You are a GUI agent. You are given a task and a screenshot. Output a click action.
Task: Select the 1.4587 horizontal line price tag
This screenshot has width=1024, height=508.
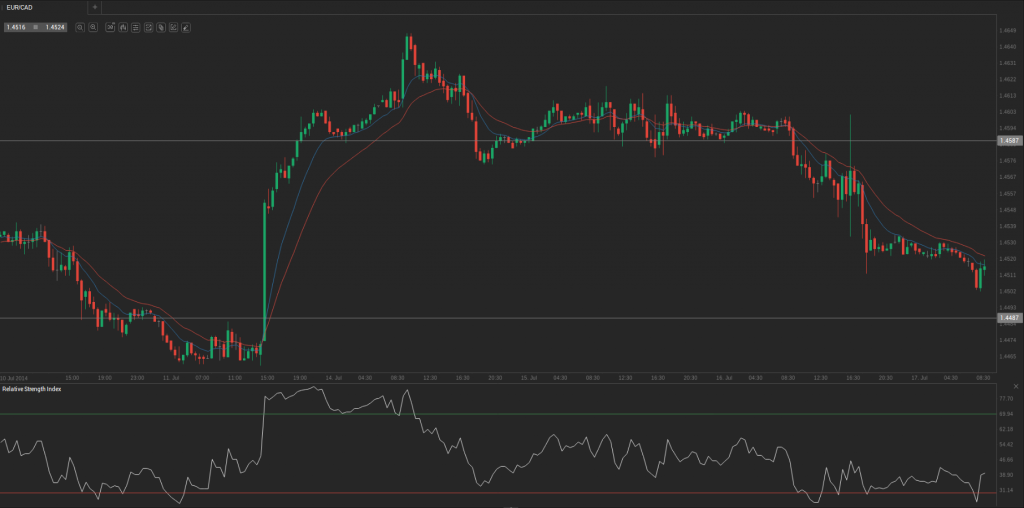click(x=1008, y=141)
